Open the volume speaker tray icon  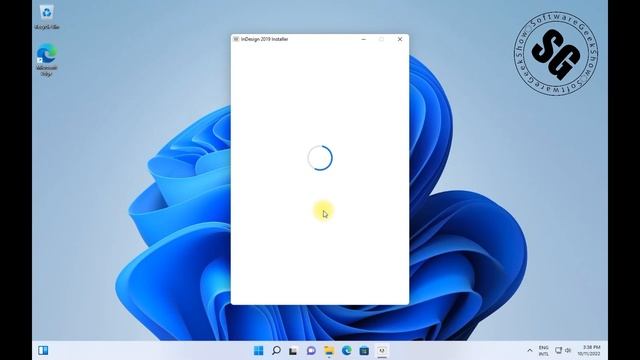tap(568, 350)
